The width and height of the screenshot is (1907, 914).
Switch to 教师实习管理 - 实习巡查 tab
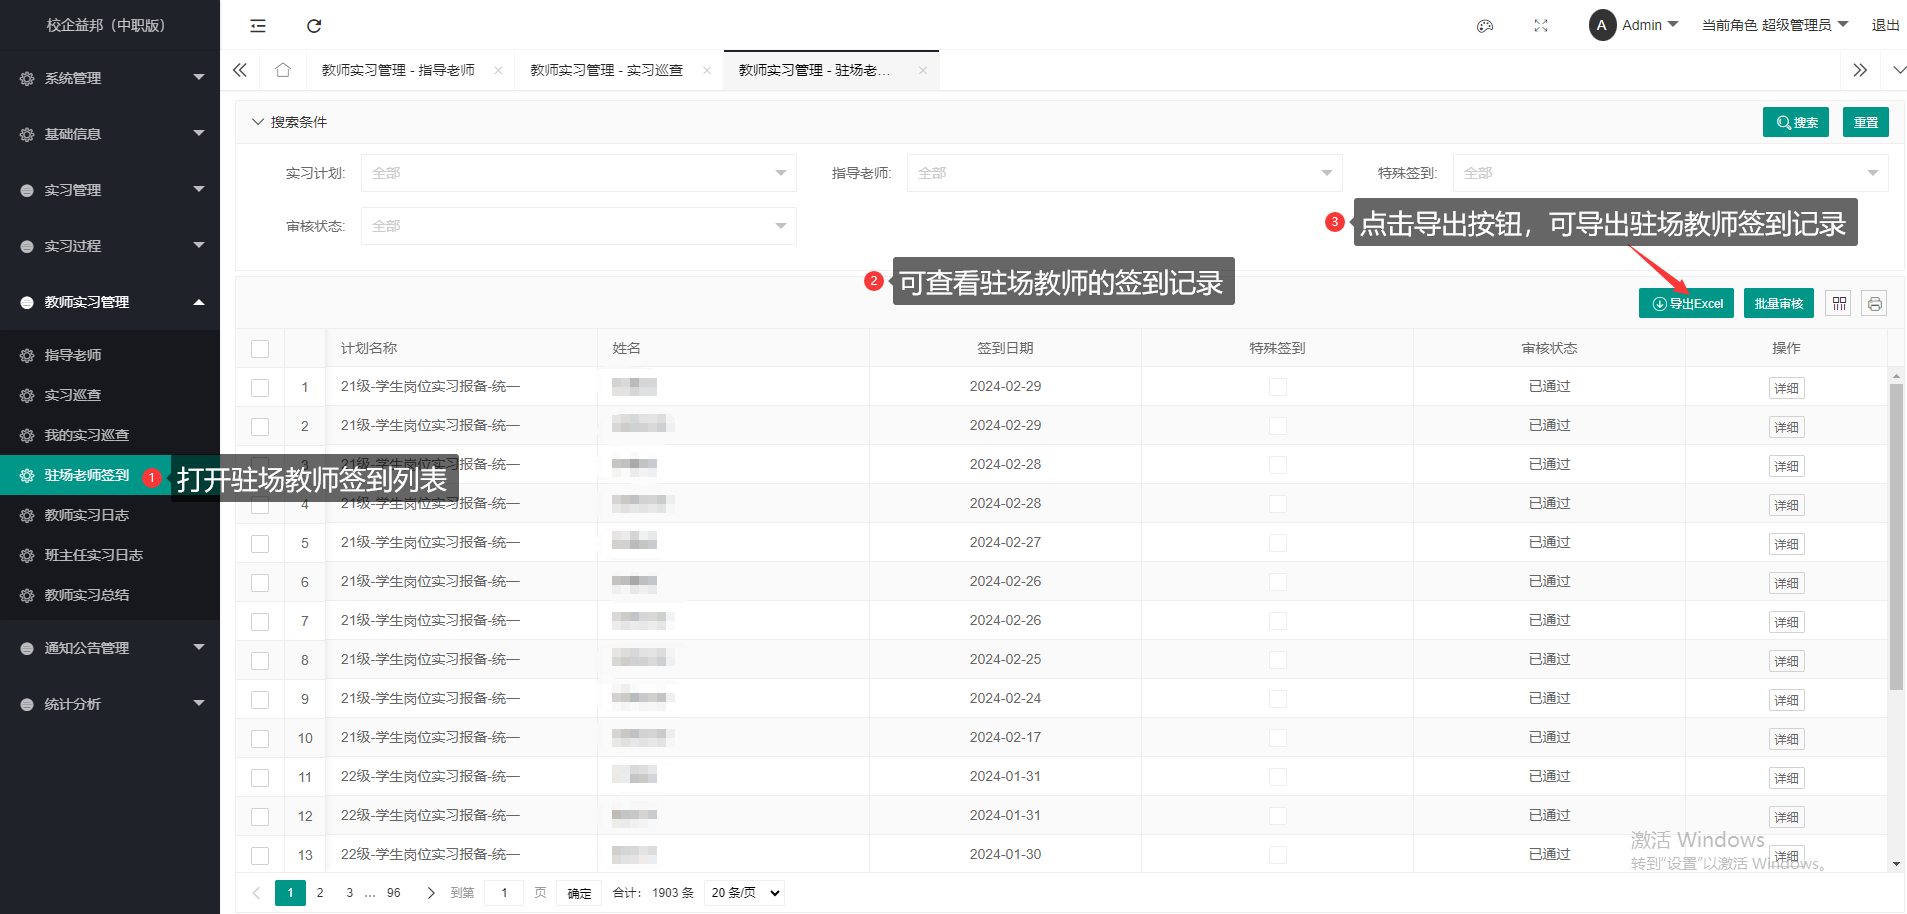tap(606, 70)
